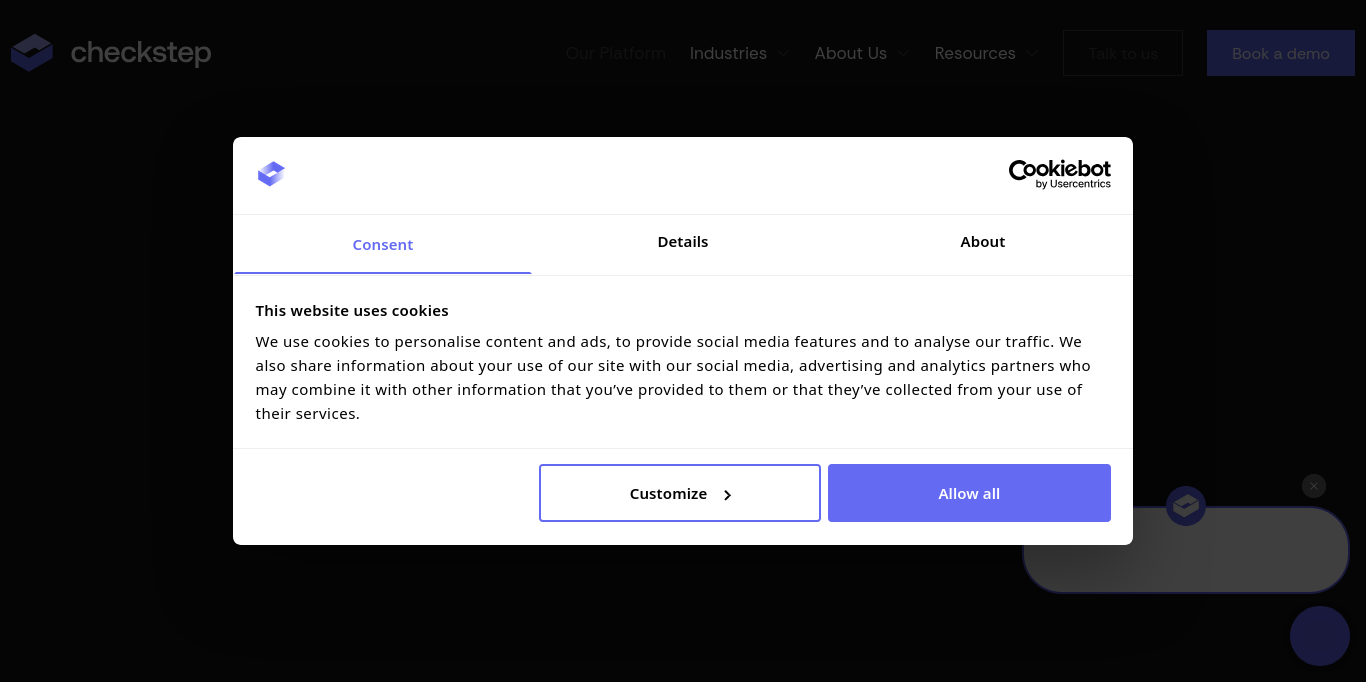The height and width of the screenshot is (682, 1366).
Task: Open the Our Platform nav item
Action: 616,53
